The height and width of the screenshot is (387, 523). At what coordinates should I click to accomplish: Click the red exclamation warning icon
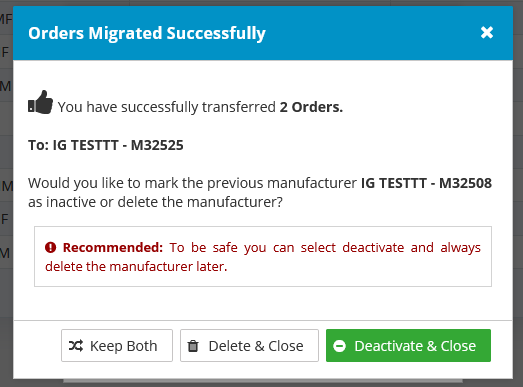[x=50, y=248]
